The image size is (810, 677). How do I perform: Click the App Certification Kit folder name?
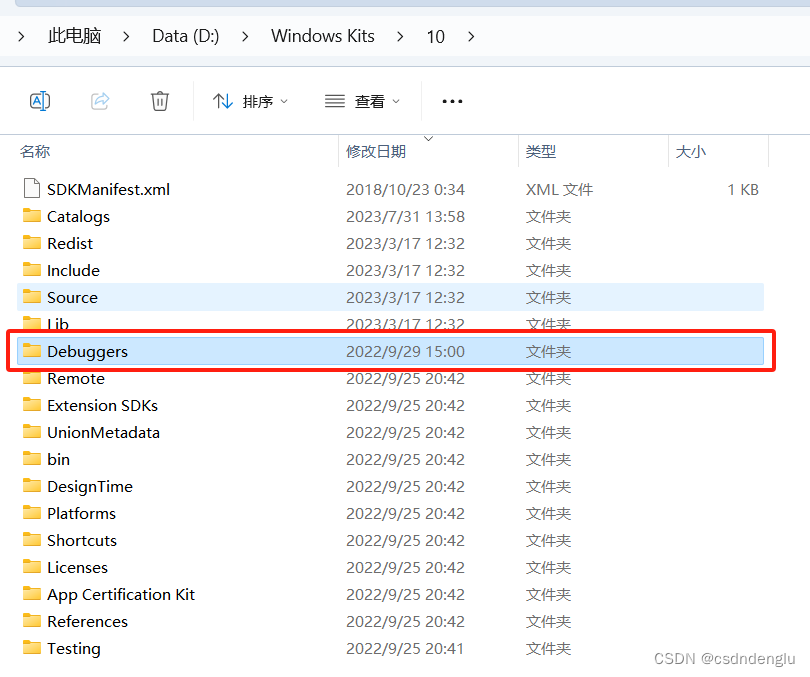point(121,595)
